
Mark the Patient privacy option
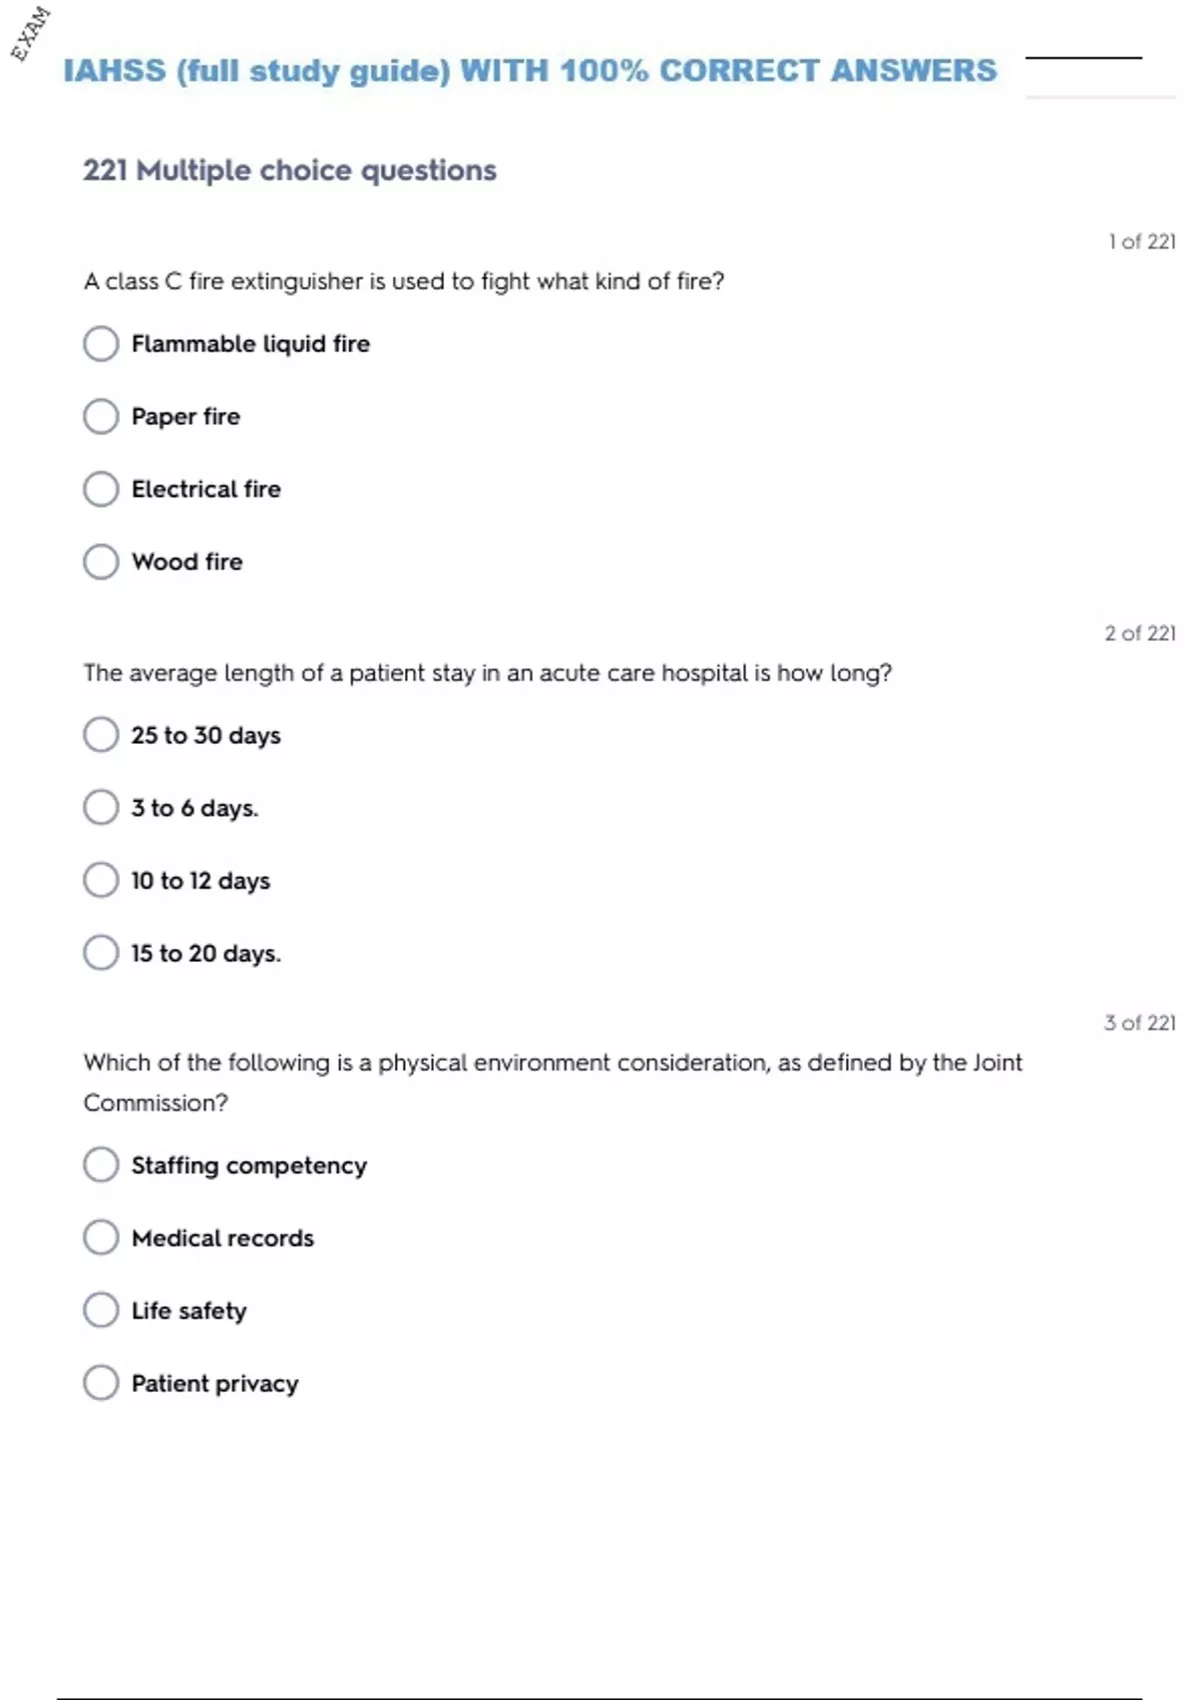coord(101,1383)
